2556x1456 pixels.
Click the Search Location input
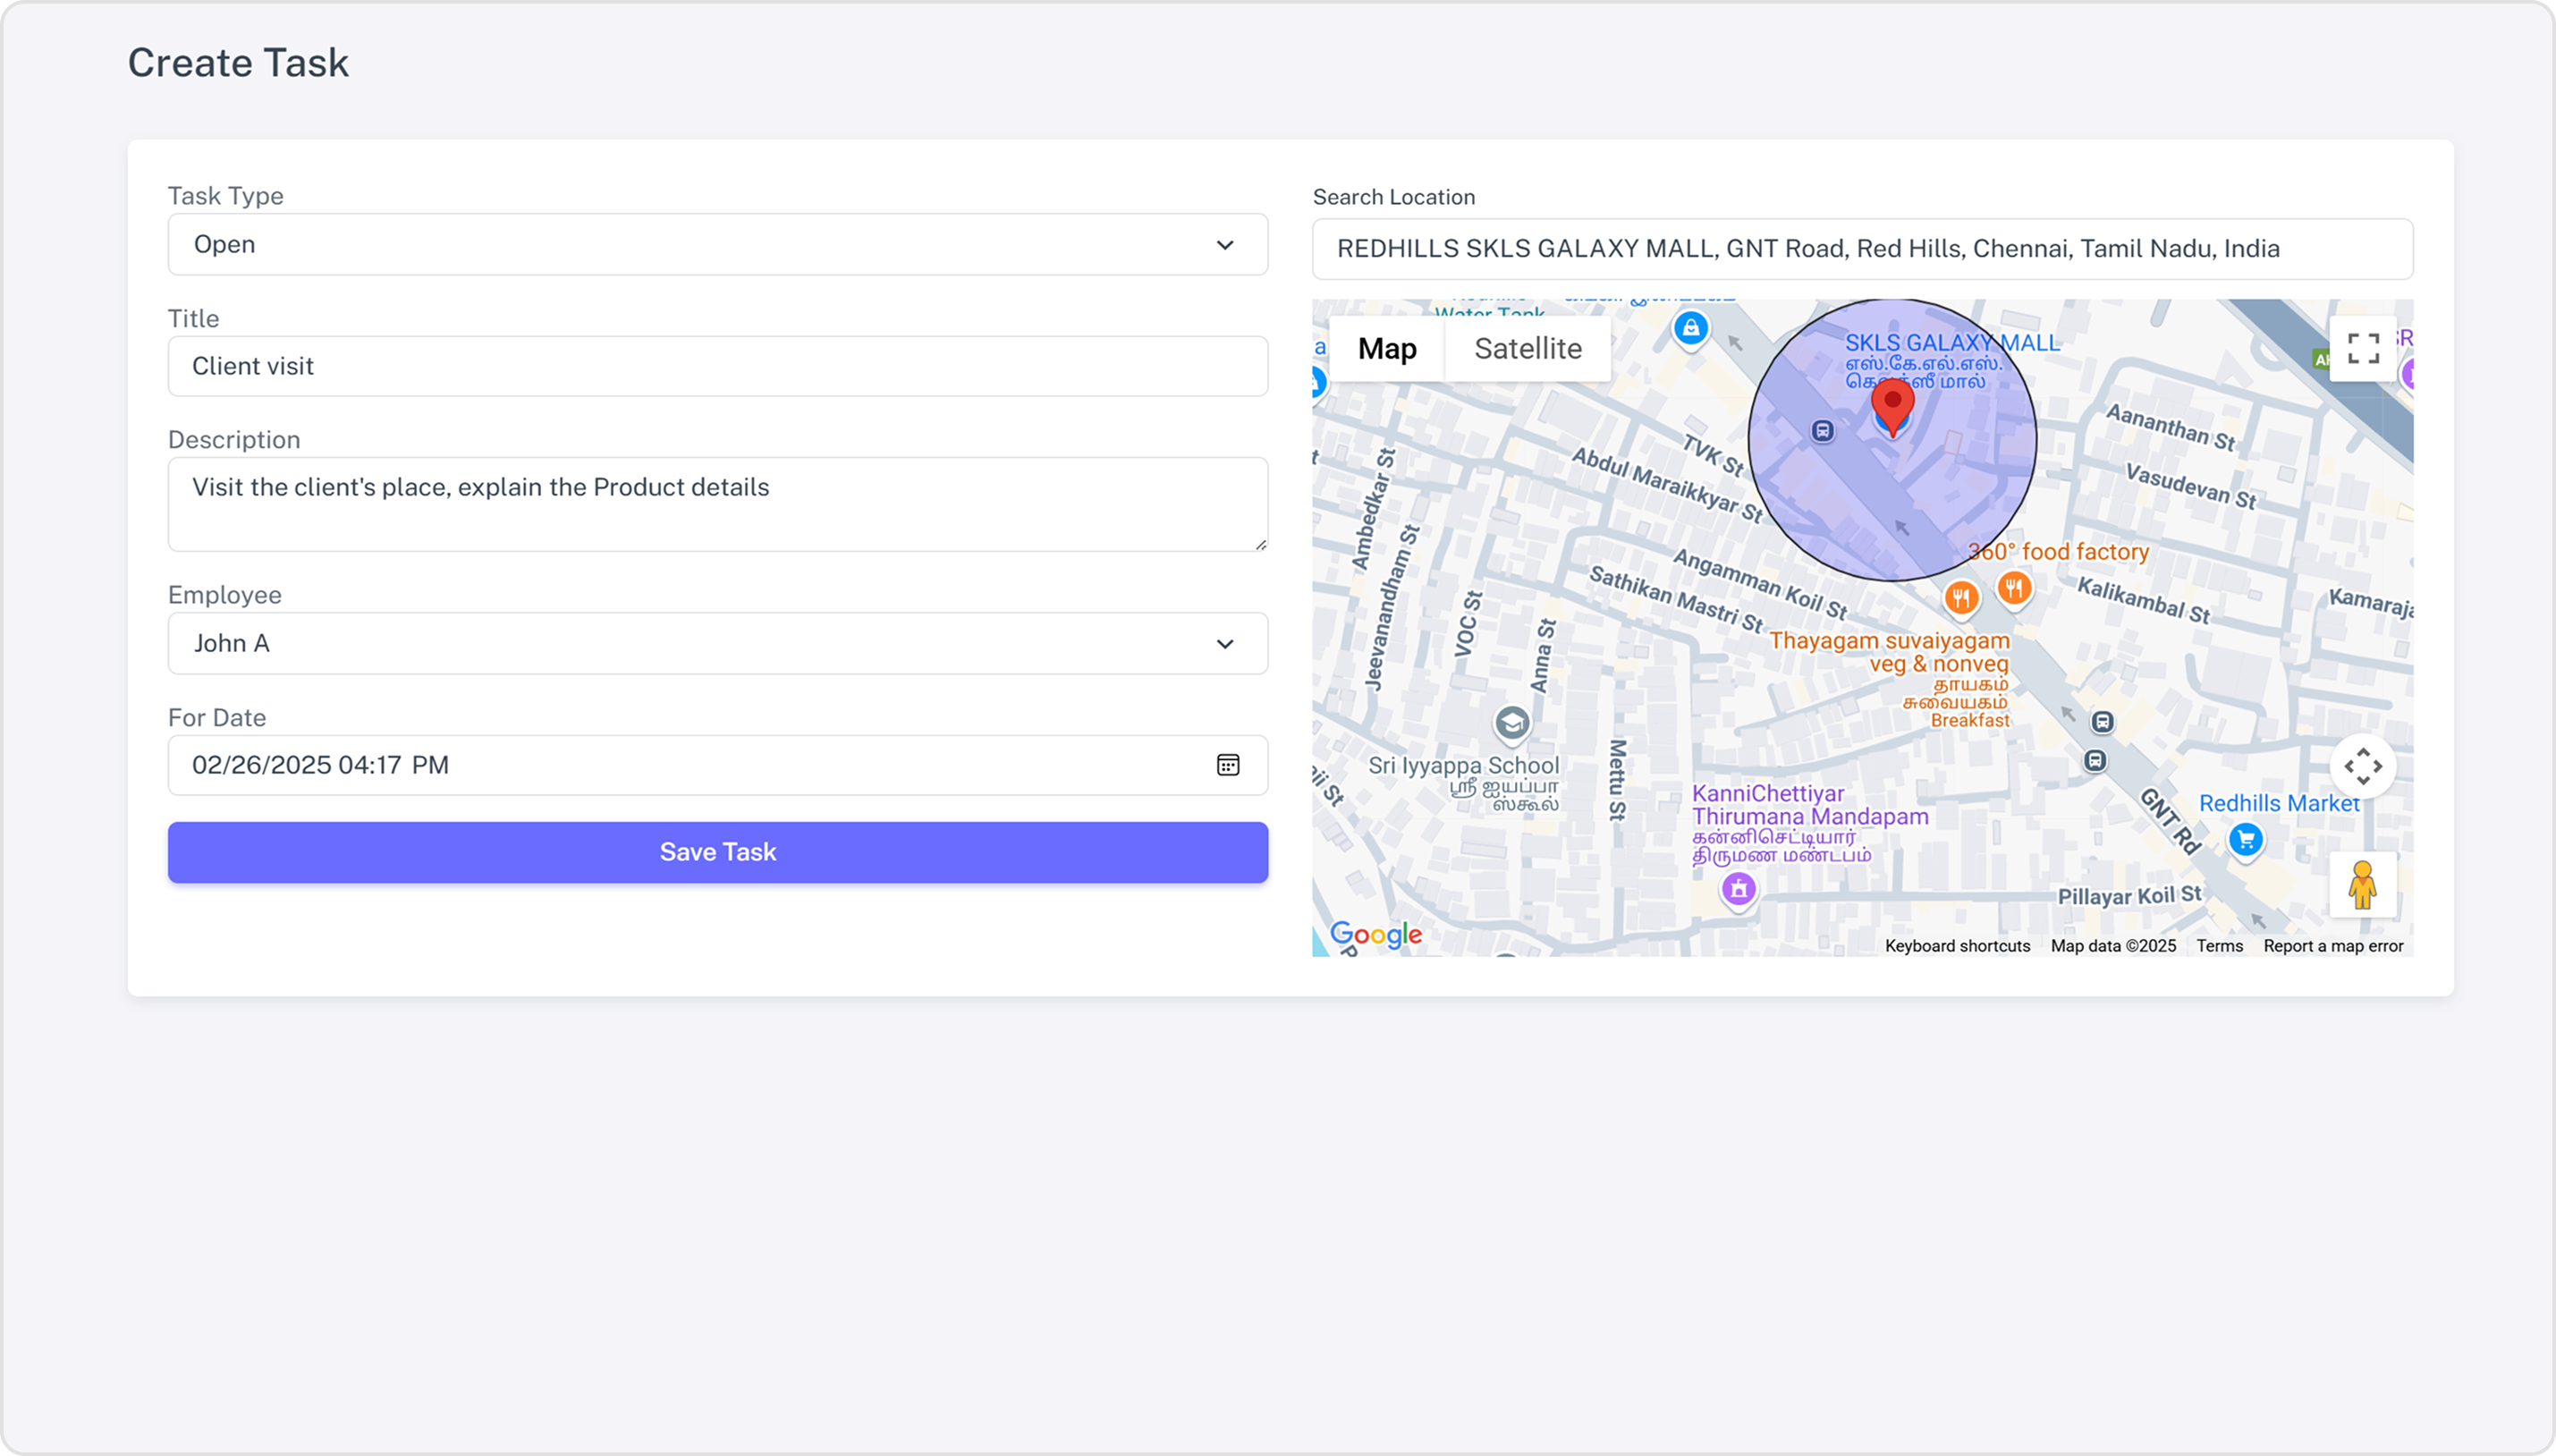pos(1862,249)
